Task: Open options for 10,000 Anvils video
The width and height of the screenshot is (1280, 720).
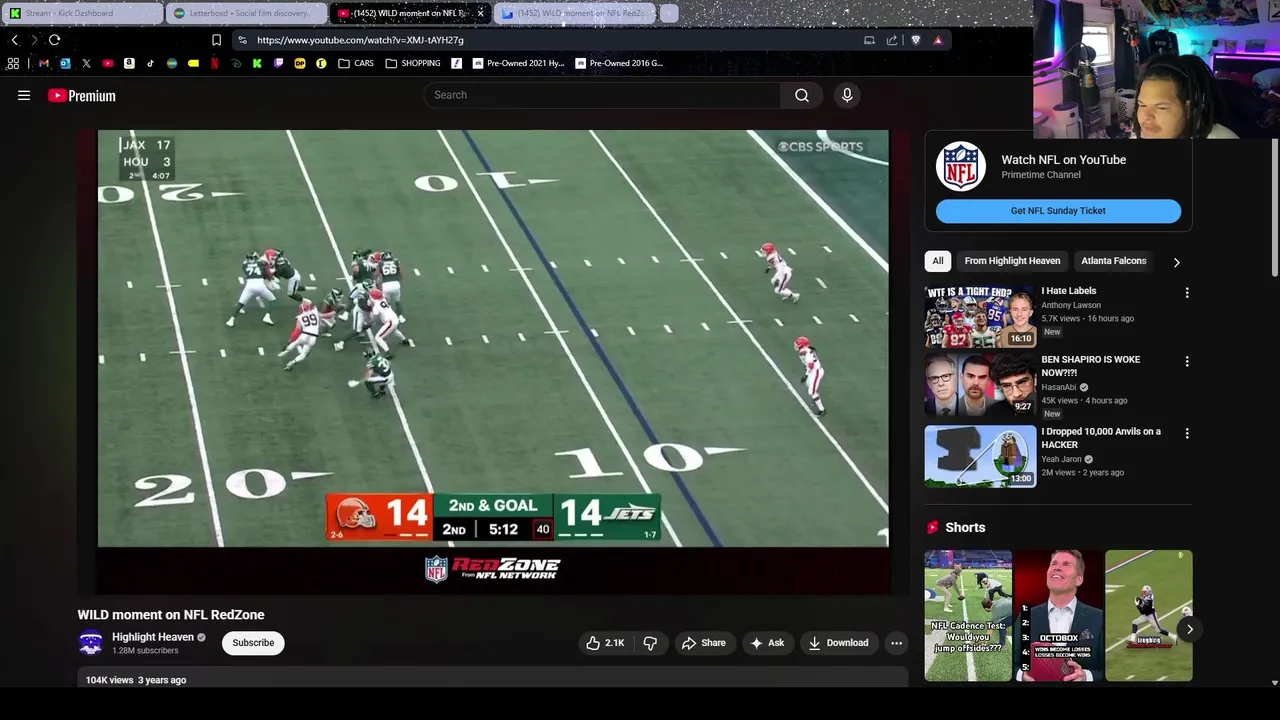Action: tap(1187, 433)
